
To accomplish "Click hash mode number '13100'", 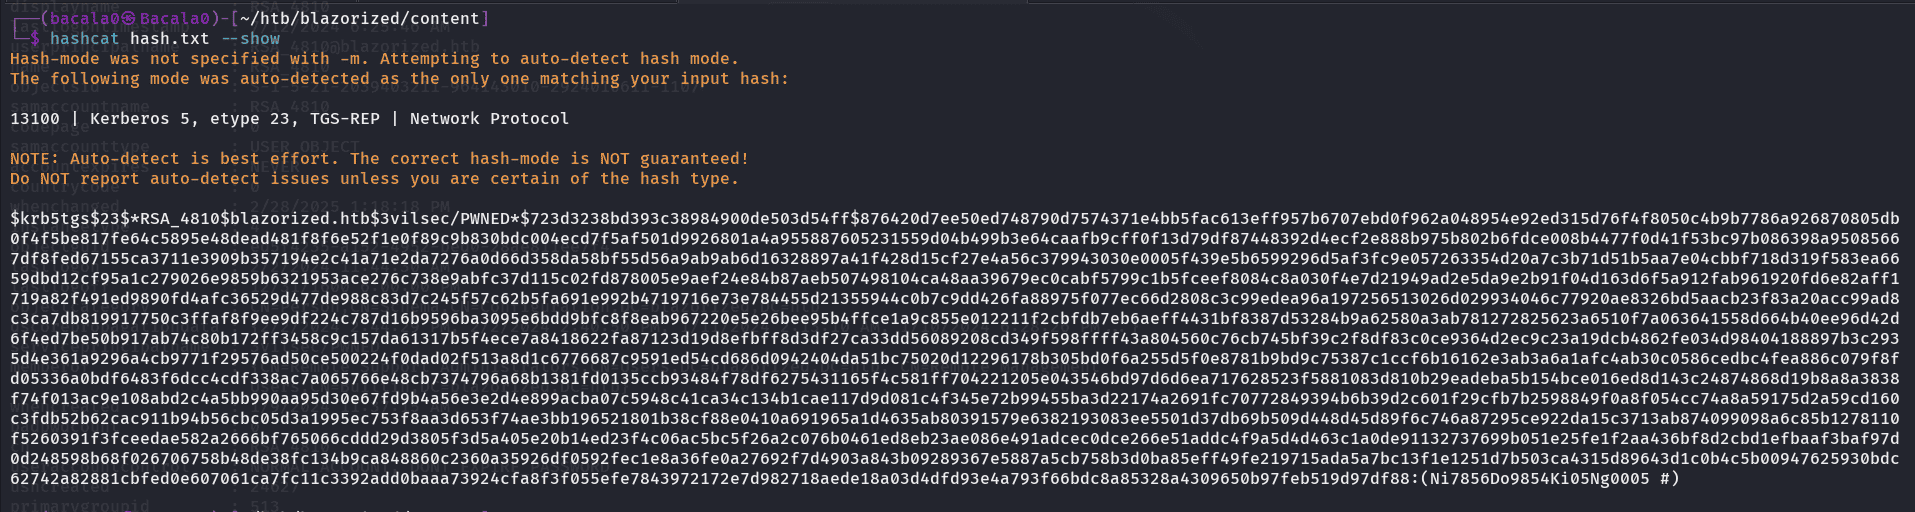I will pyautogui.click(x=35, y=119).
